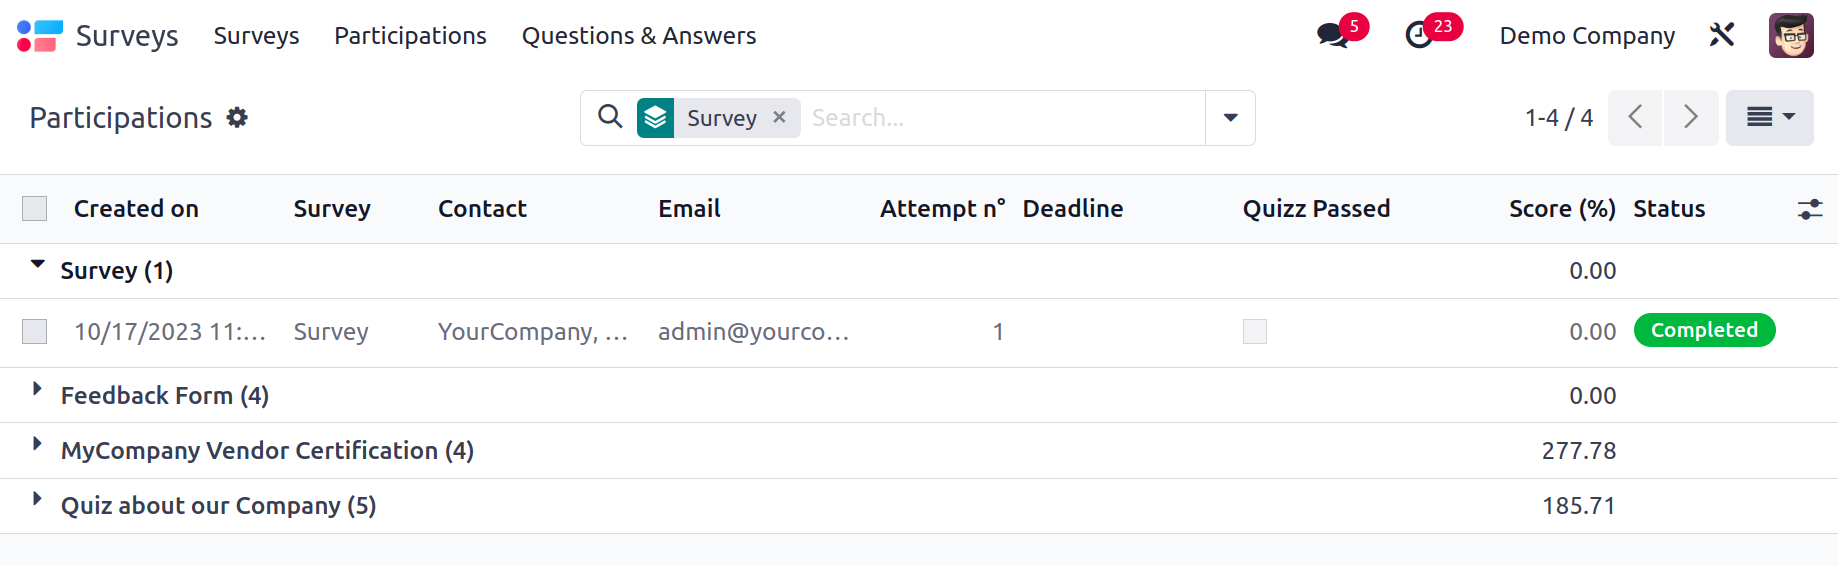
Task: Click the Demo Company switcher
Action: pos(1587,36)
